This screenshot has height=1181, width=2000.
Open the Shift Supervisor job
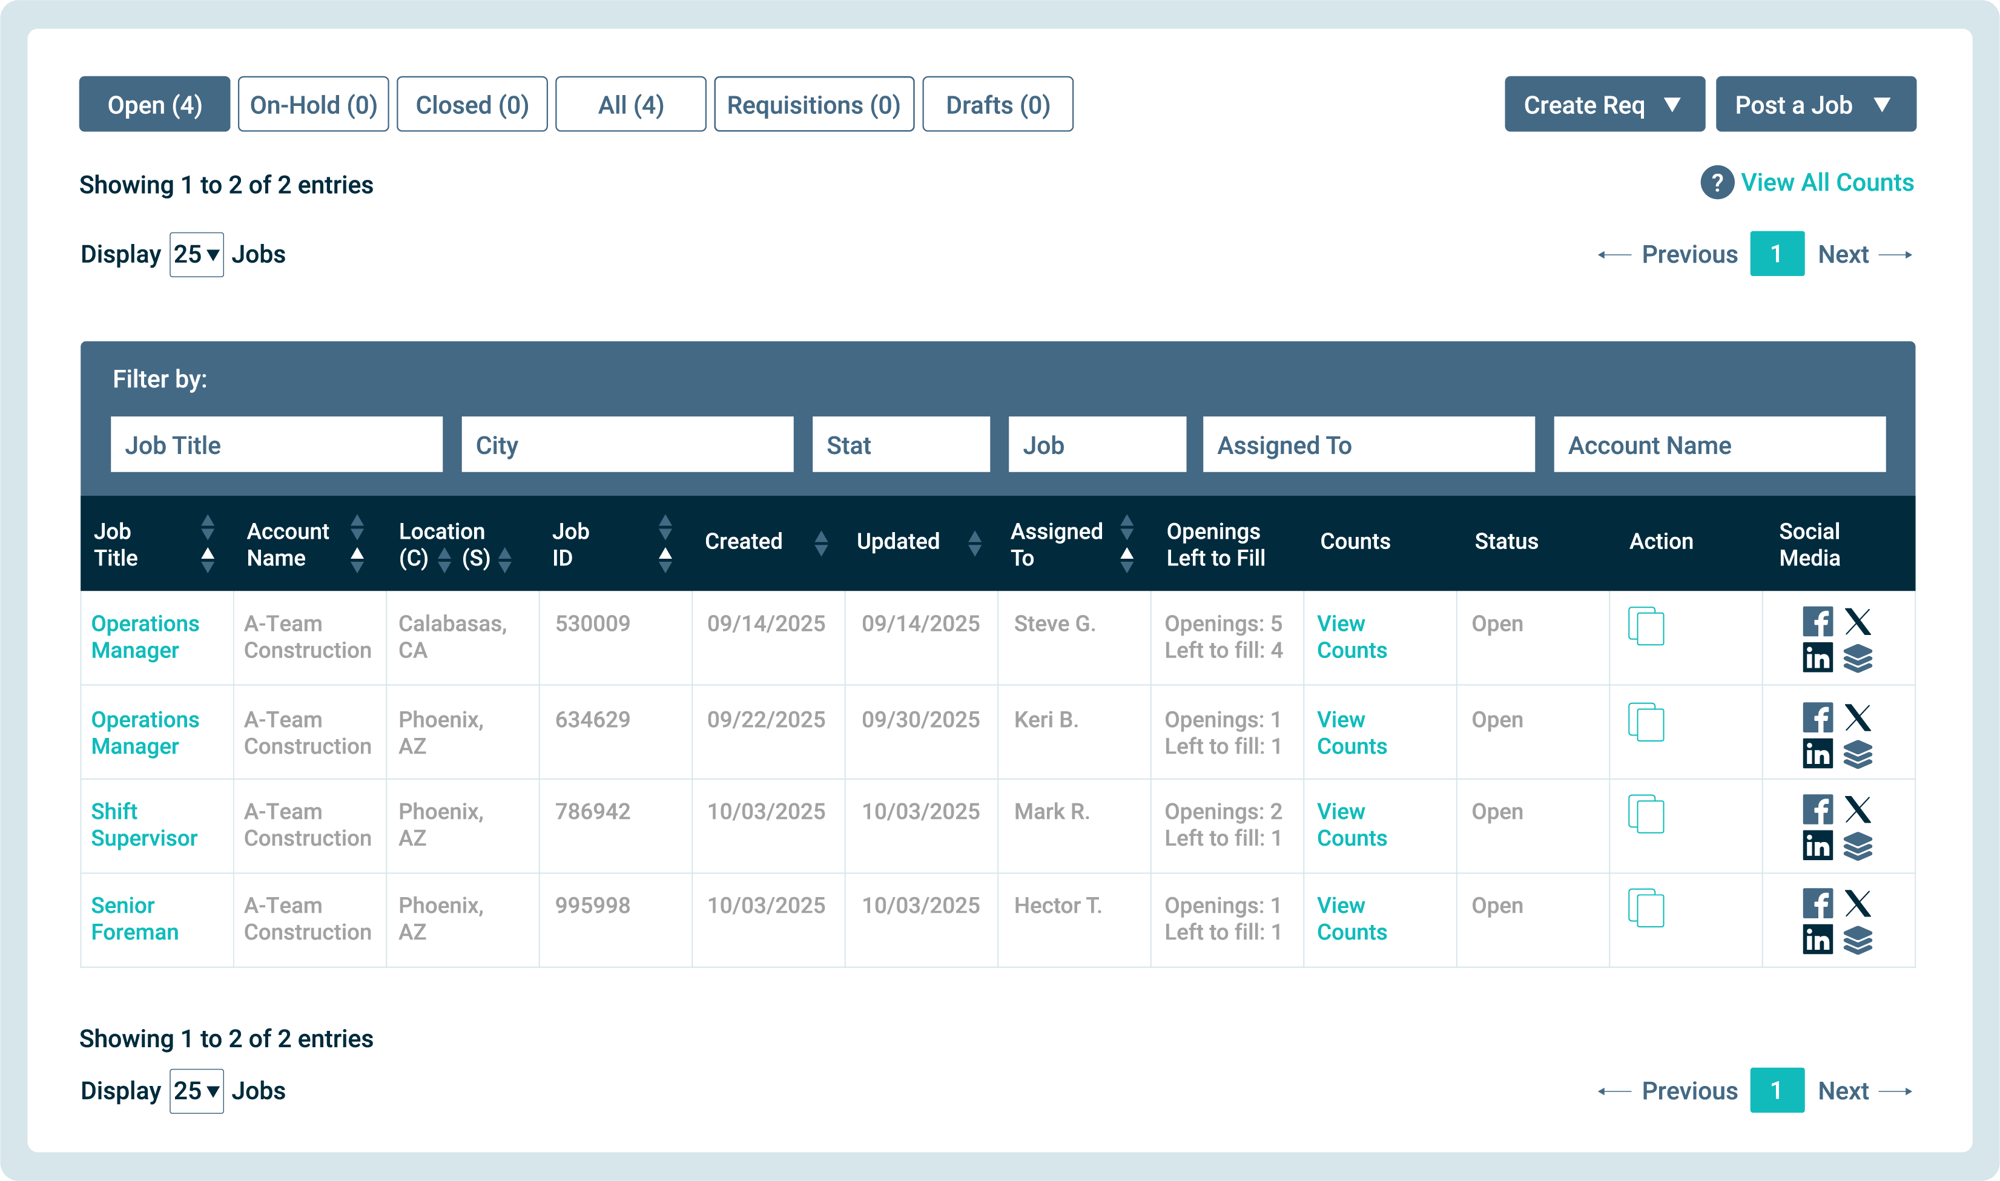(x=144, y=825)
